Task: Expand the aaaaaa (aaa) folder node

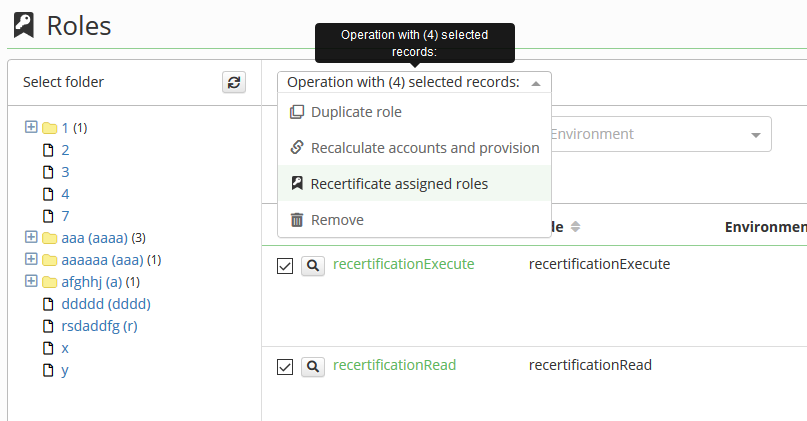Action: coord(31,259)
